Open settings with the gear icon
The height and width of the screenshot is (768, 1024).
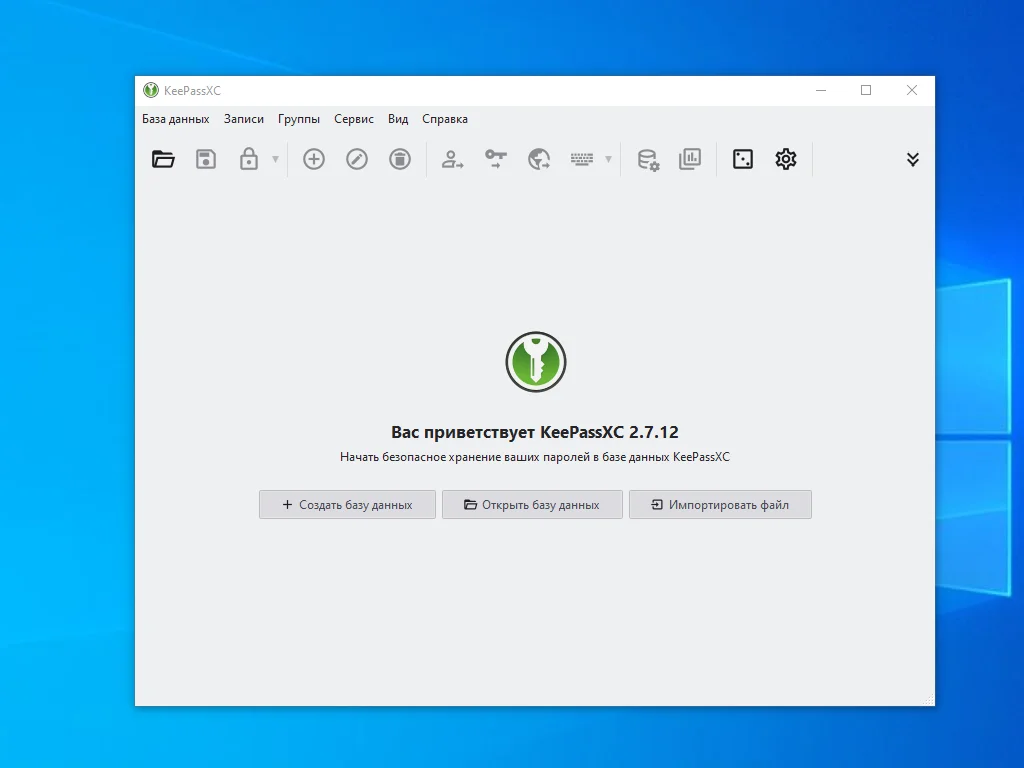[x=786, y=159]
